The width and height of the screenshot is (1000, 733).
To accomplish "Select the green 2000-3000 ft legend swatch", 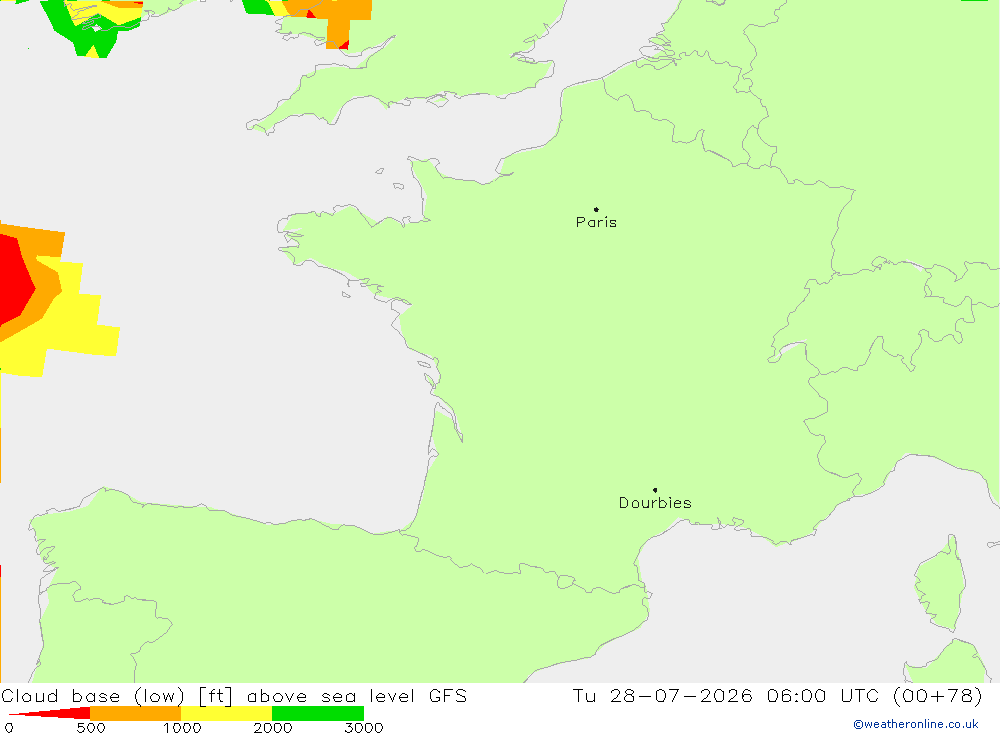I will 318,713.
